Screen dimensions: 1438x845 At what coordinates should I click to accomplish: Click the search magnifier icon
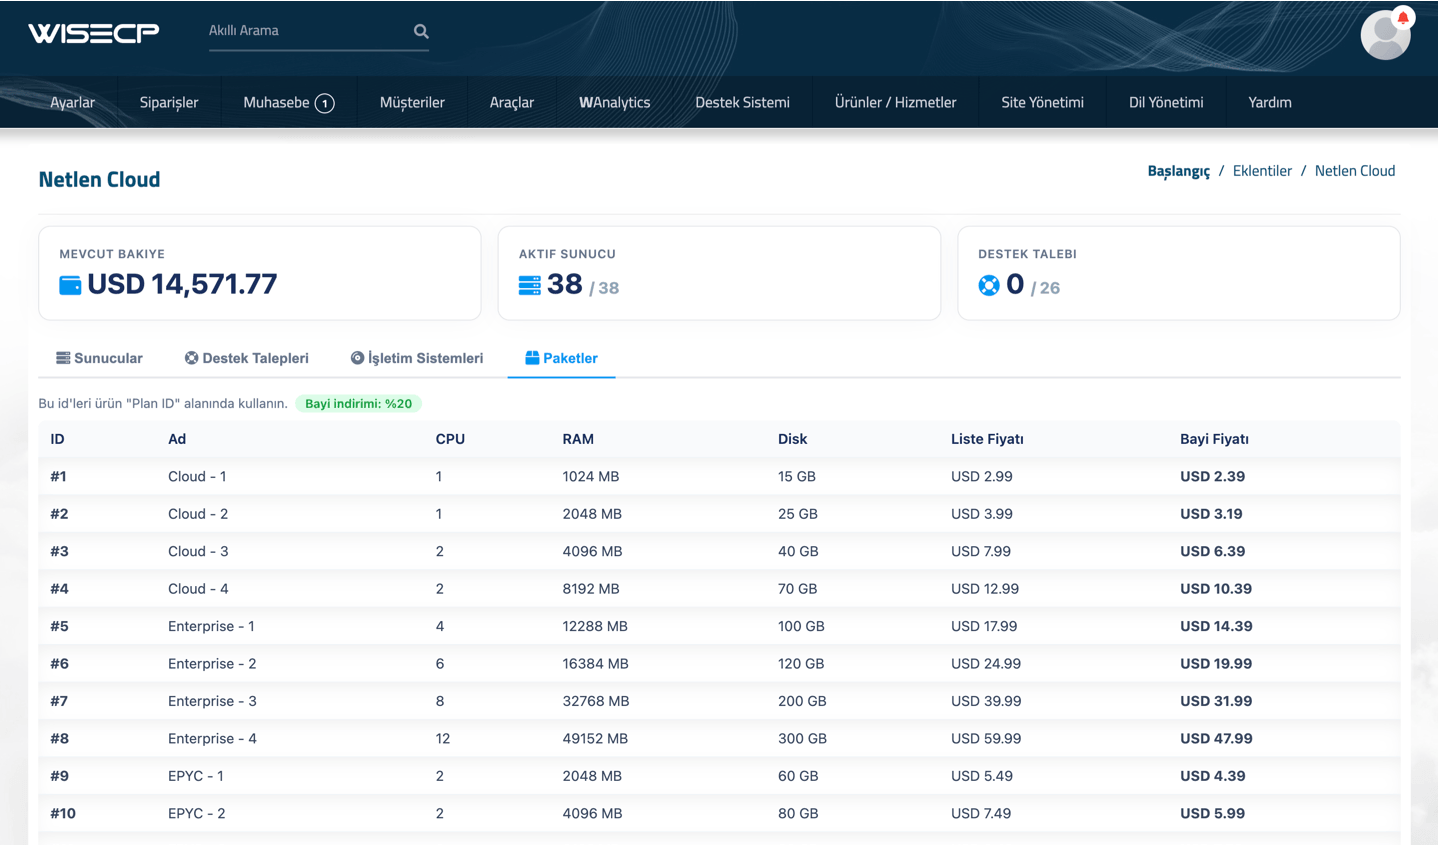[x=421, y=31]
